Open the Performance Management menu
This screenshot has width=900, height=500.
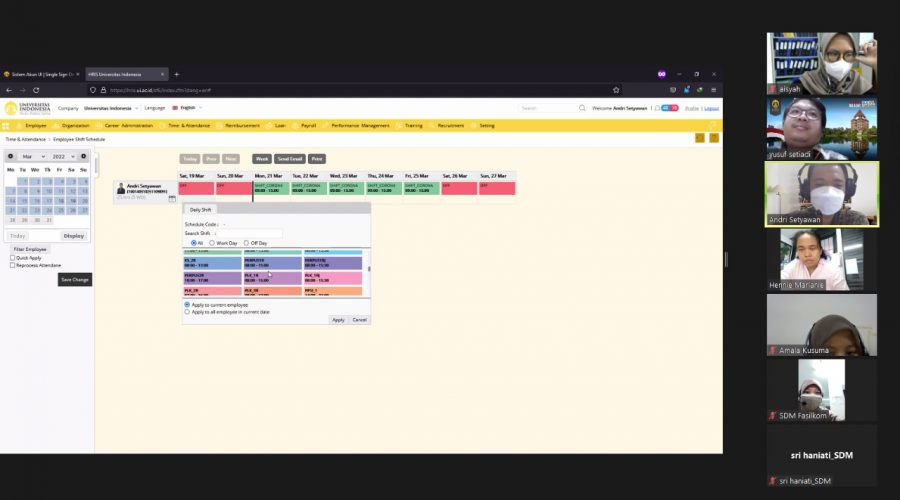360,126
